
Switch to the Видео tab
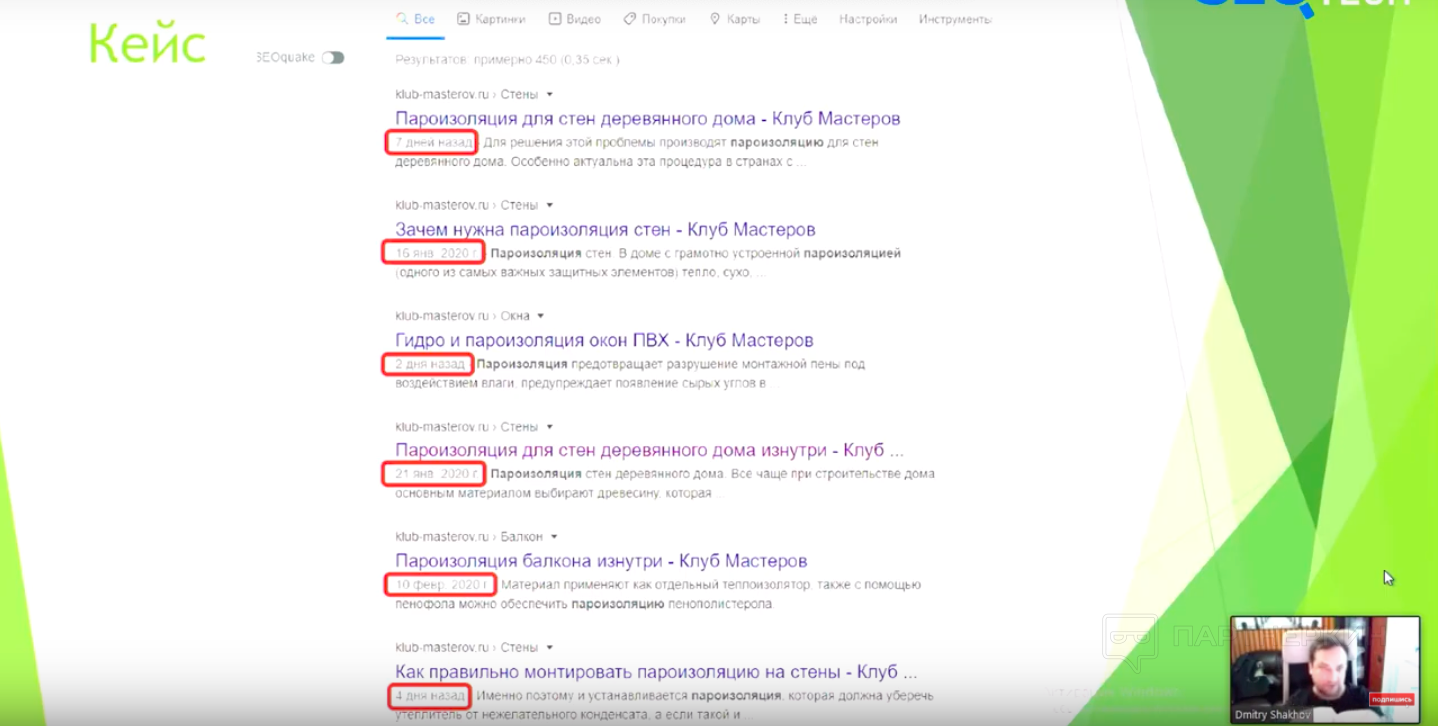(x=575, y=19)
